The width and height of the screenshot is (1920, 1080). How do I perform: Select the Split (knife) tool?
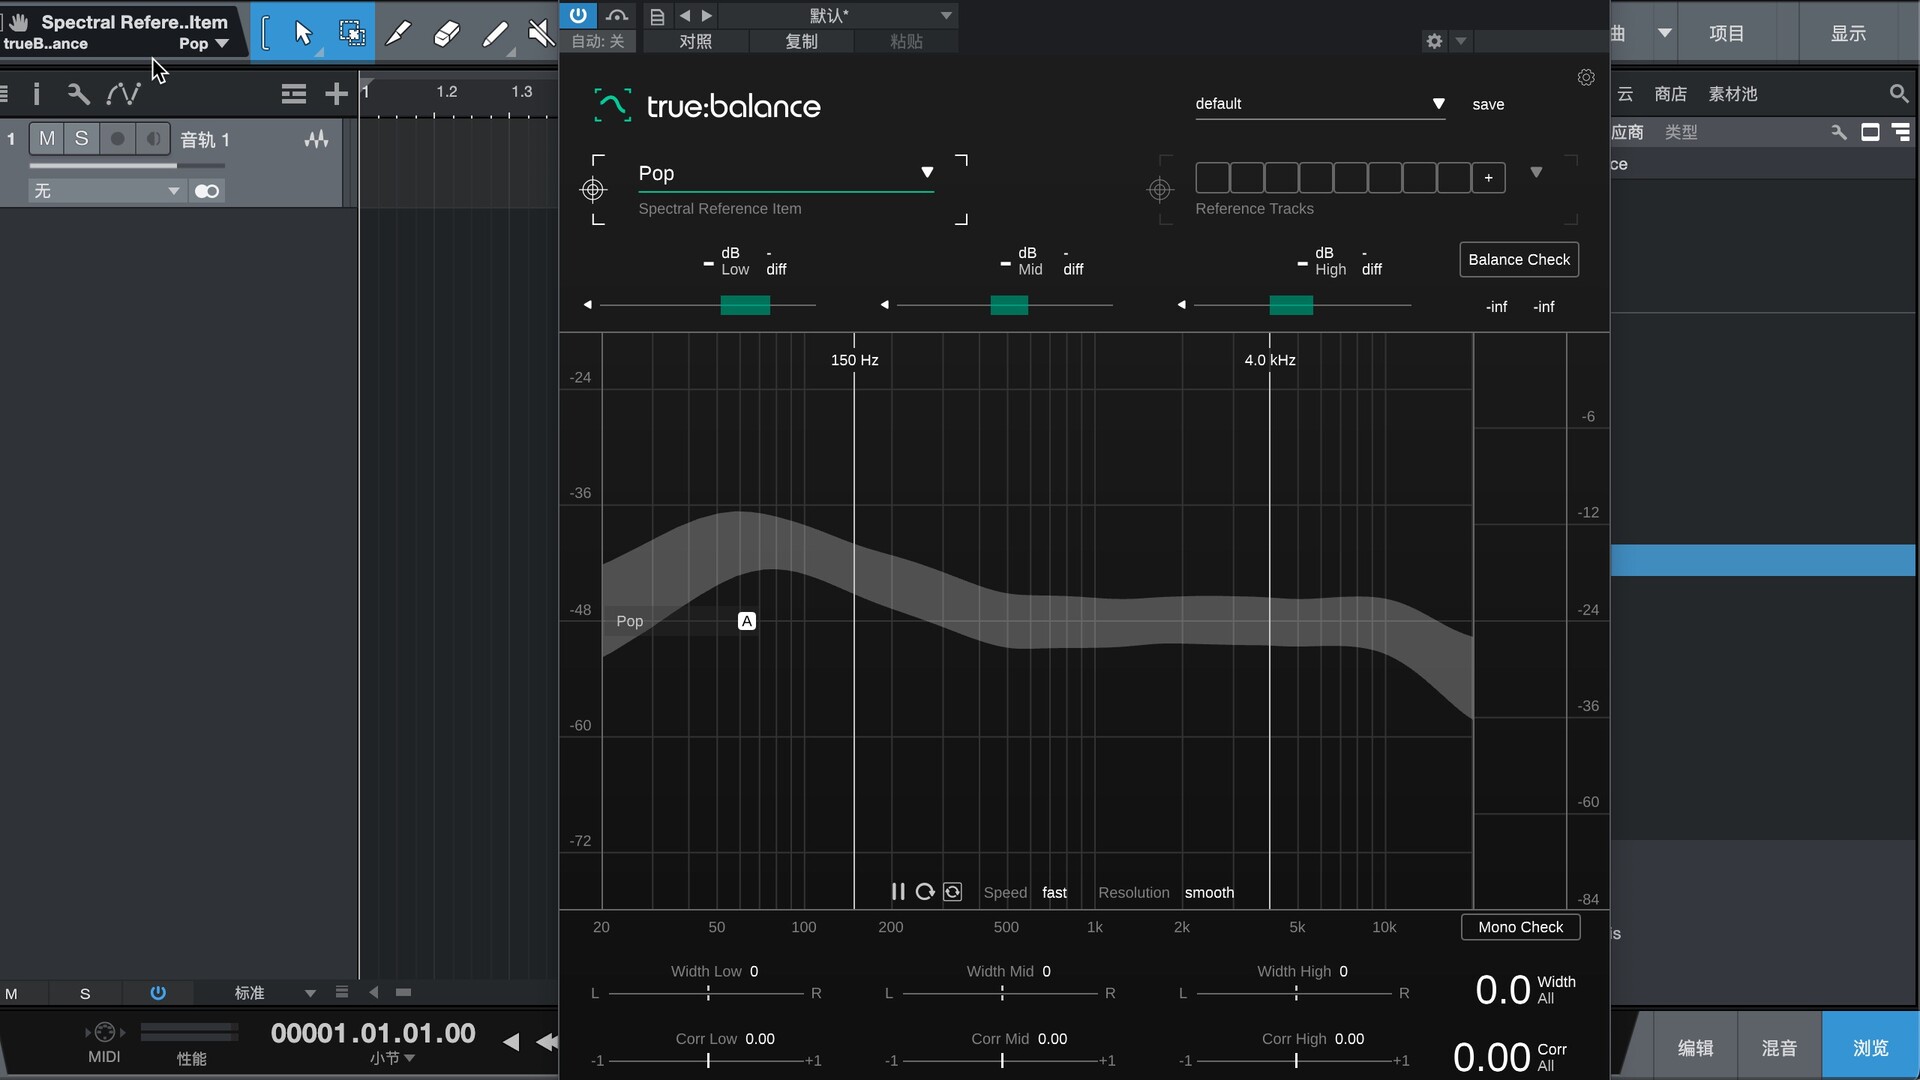pos(398,33)
